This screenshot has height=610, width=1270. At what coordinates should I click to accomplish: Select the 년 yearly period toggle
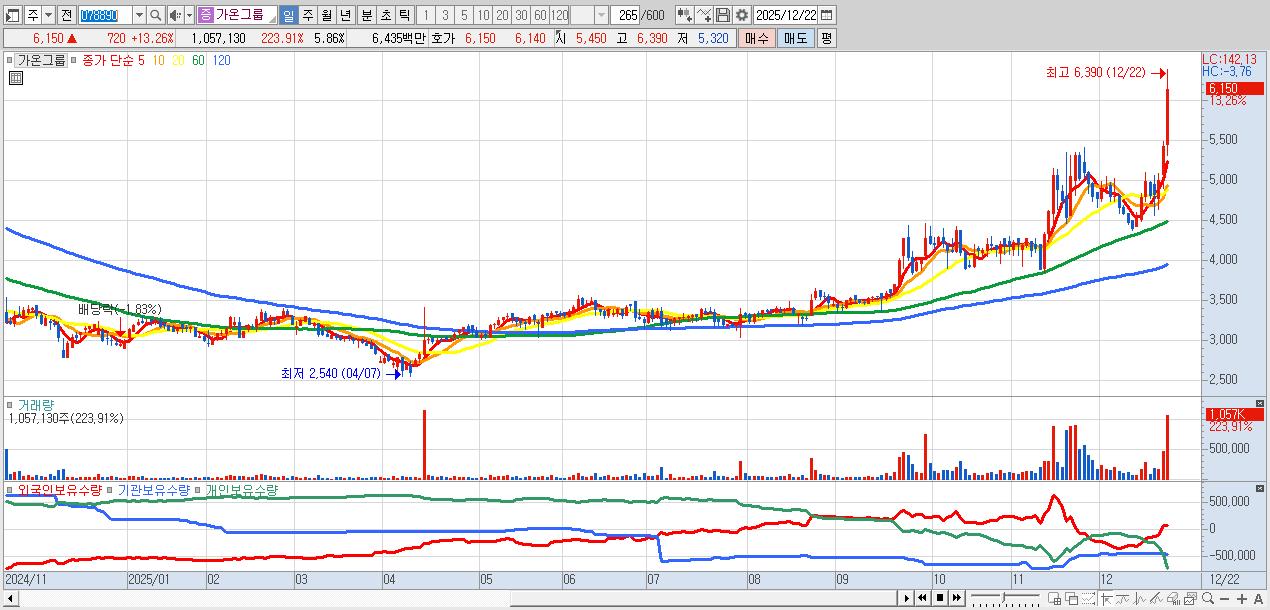coord(345,15)
